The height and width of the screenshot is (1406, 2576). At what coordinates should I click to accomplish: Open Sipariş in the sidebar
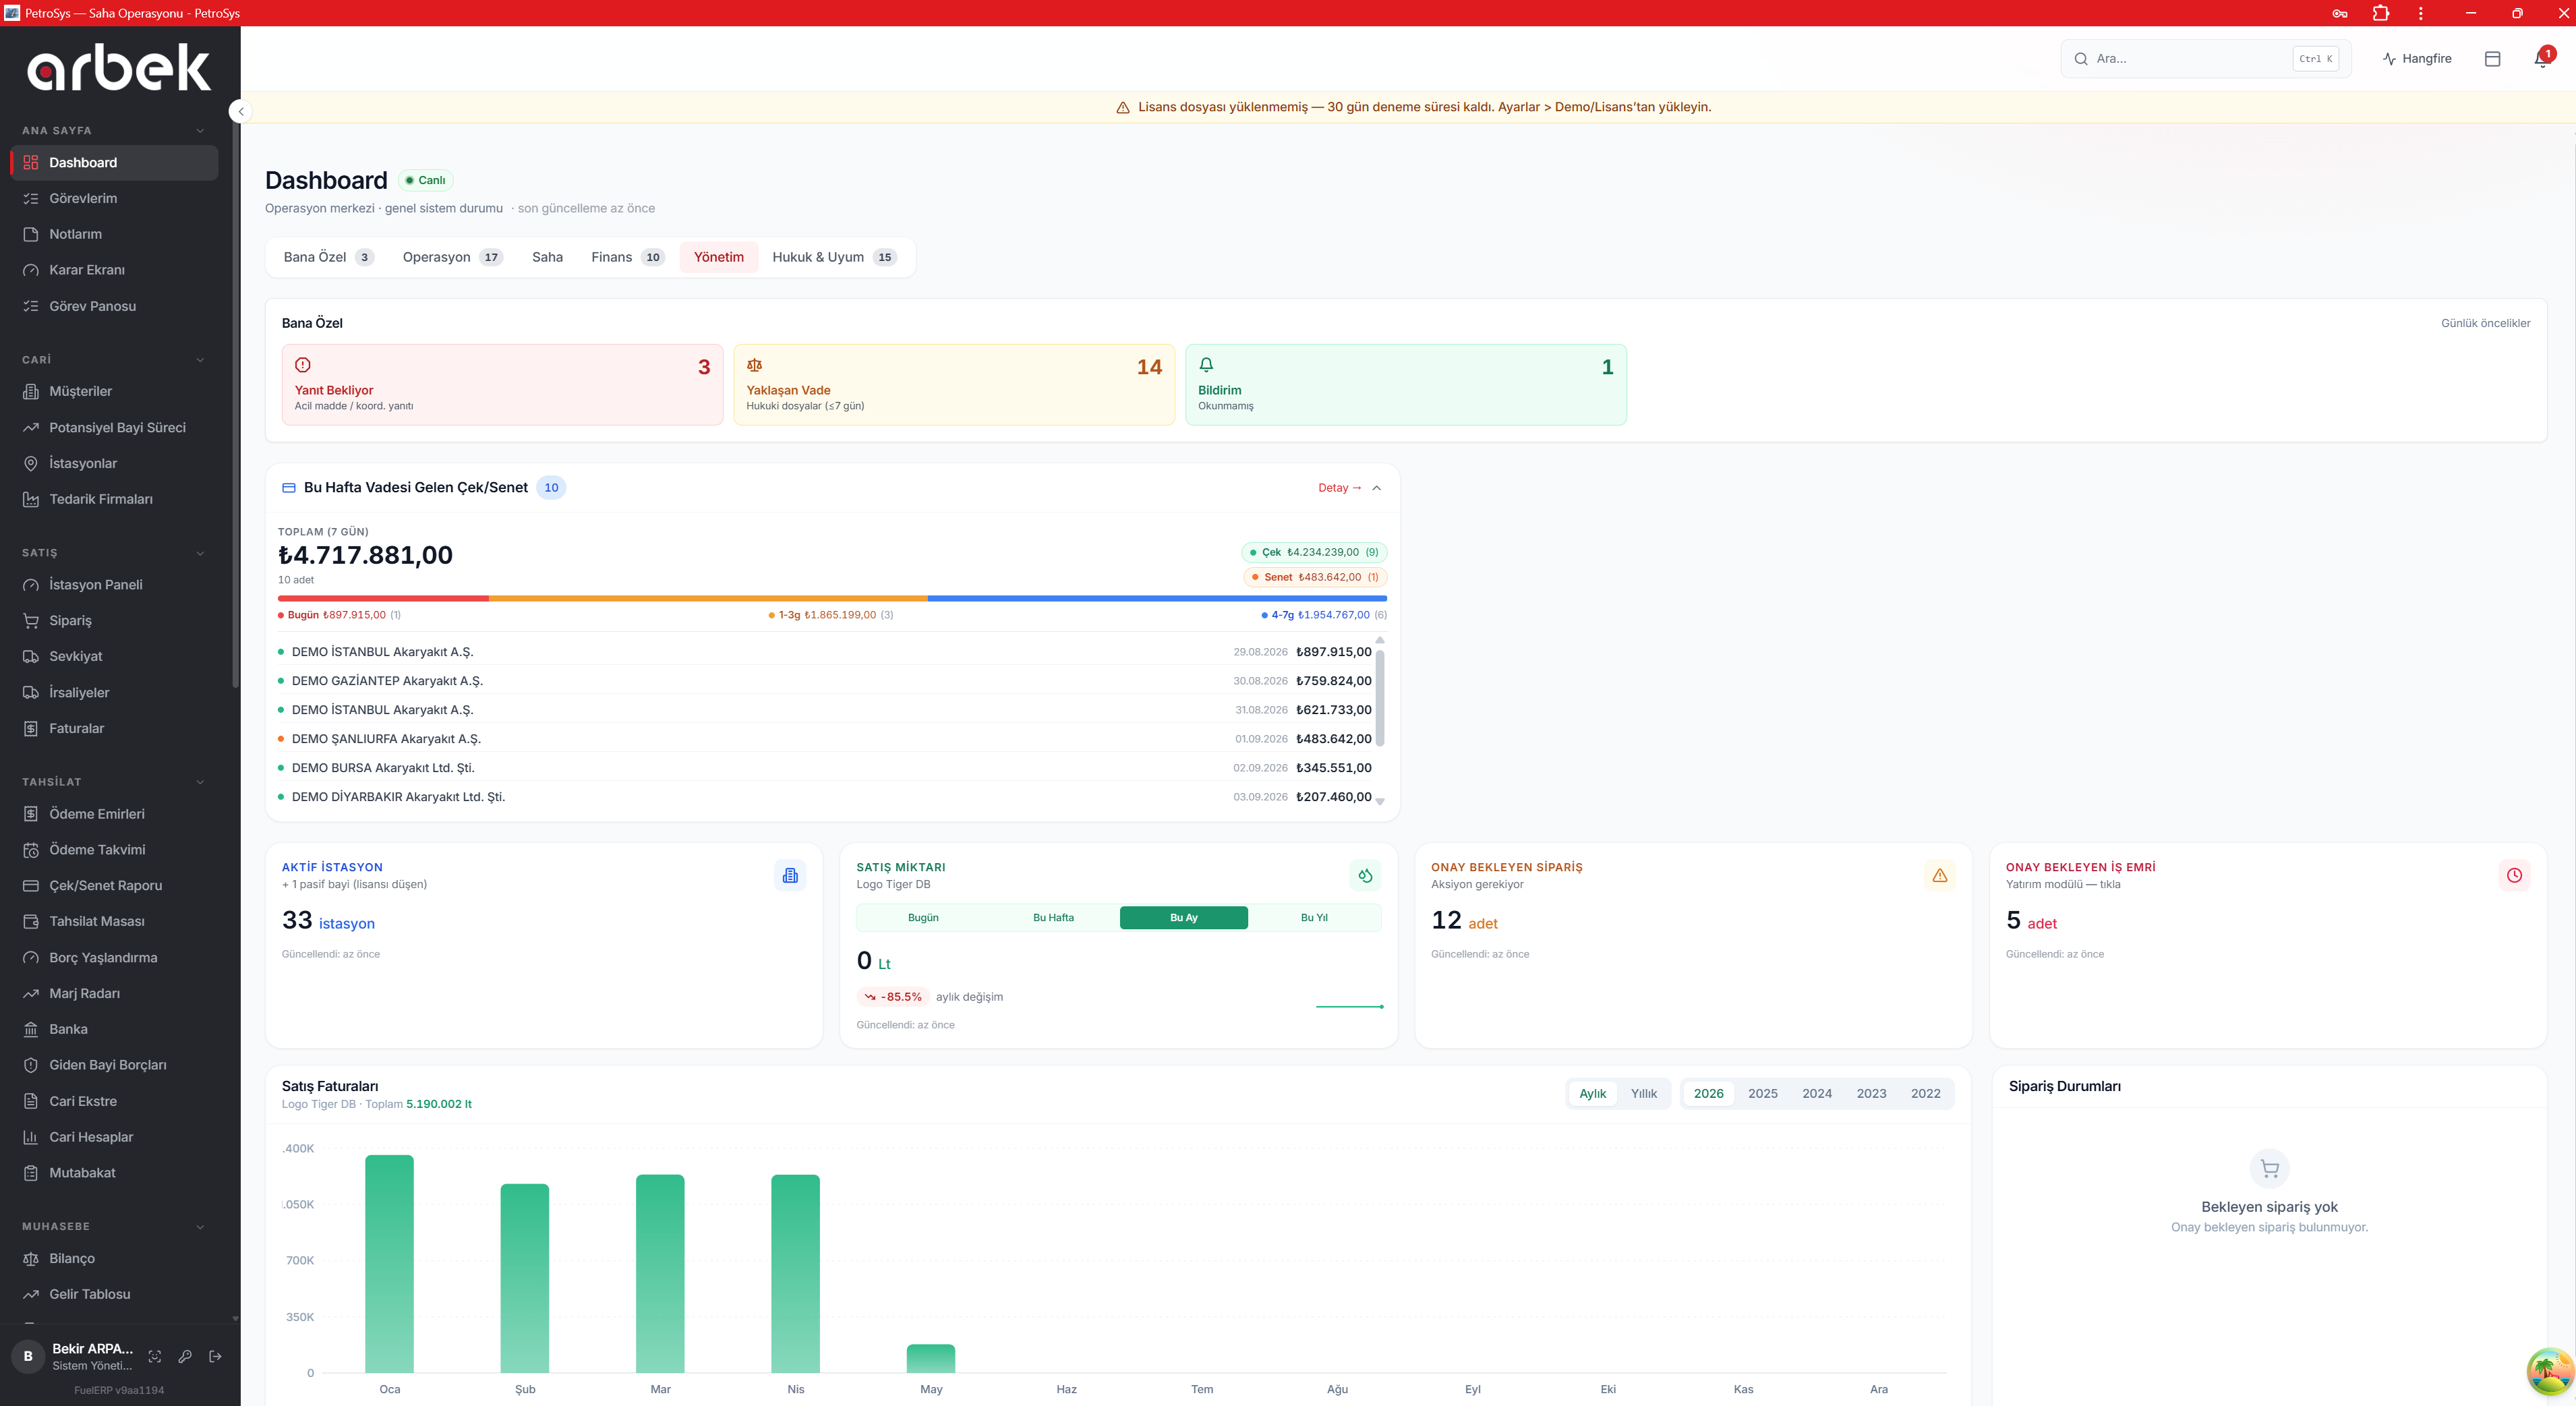click(114, 620)
